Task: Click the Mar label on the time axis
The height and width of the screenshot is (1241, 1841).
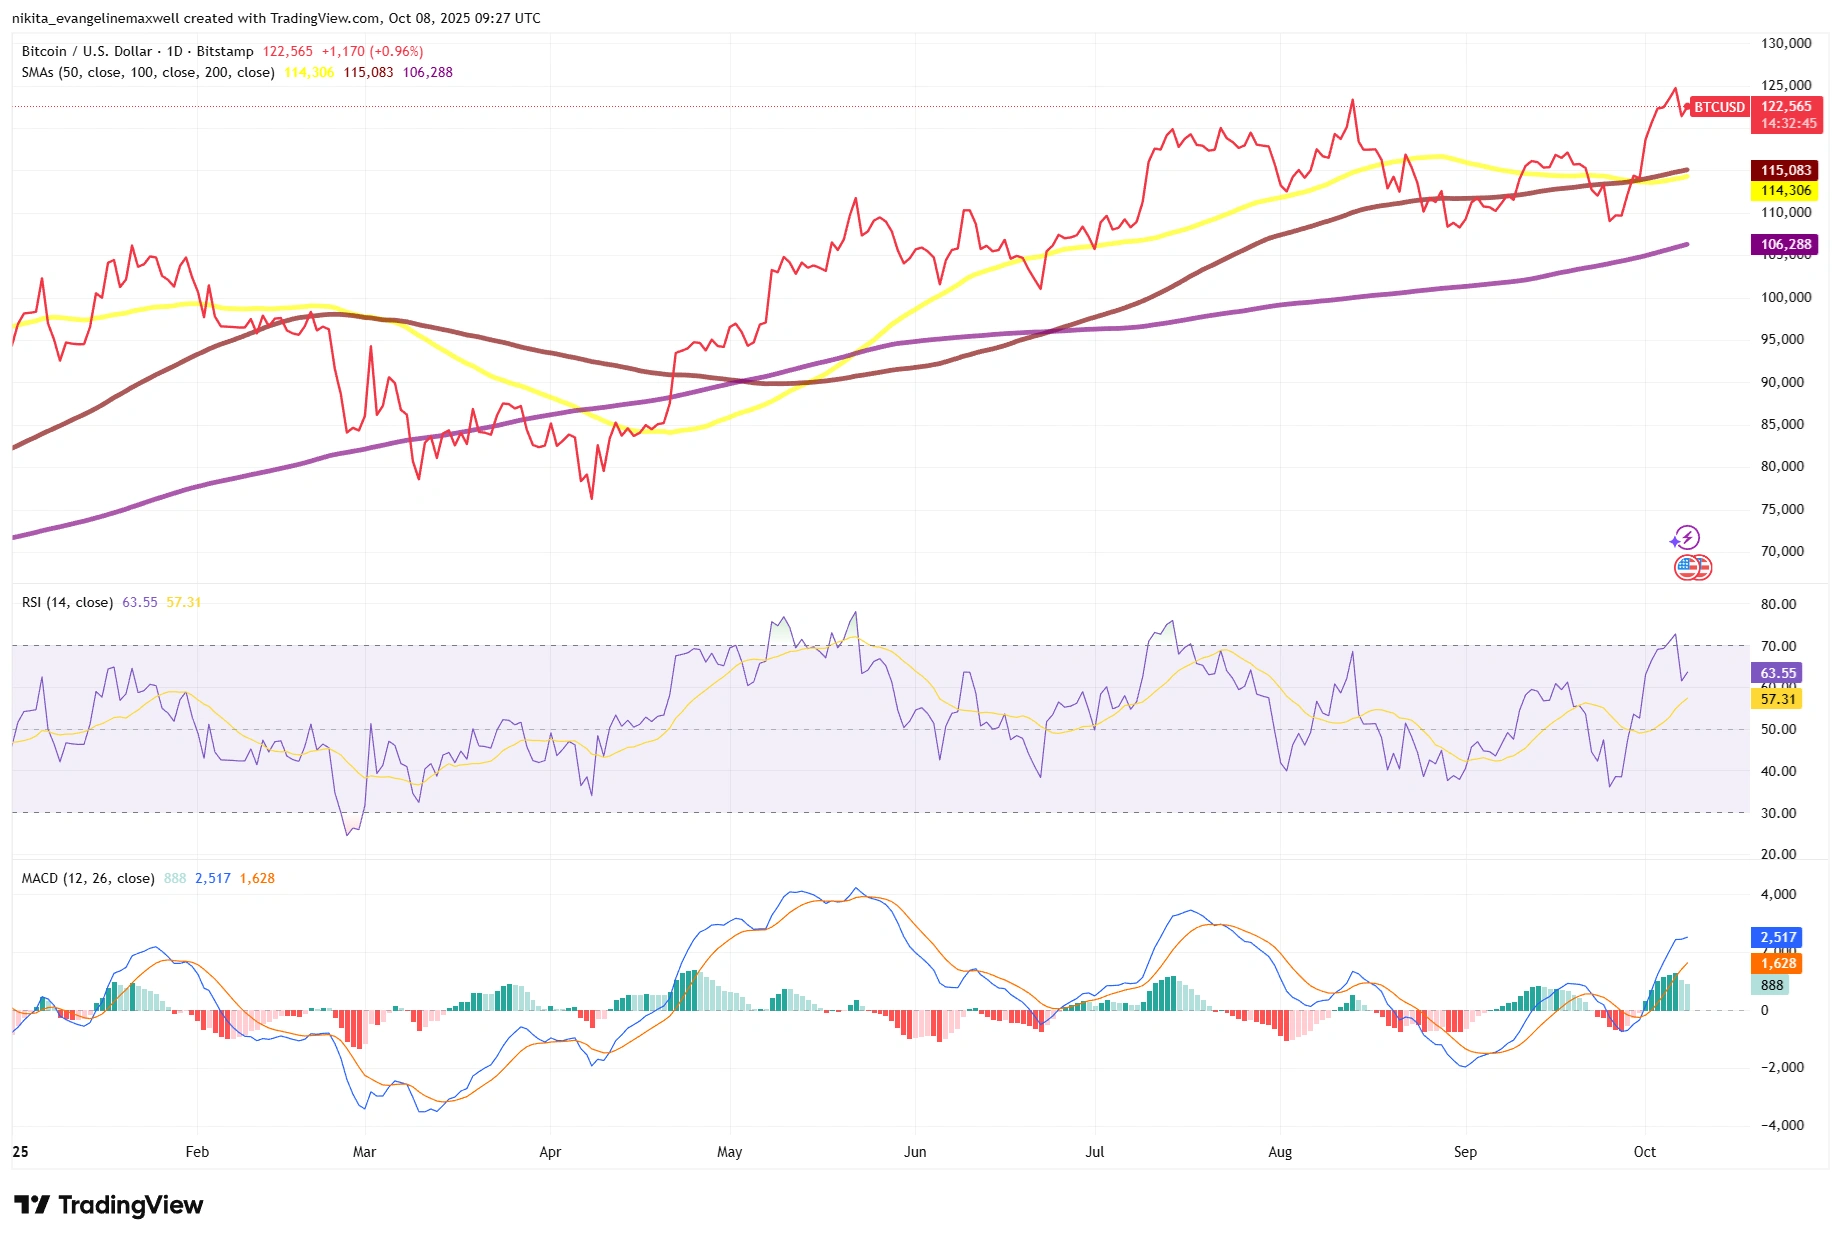Action: pyautogui.click(x=364, y=1152)
